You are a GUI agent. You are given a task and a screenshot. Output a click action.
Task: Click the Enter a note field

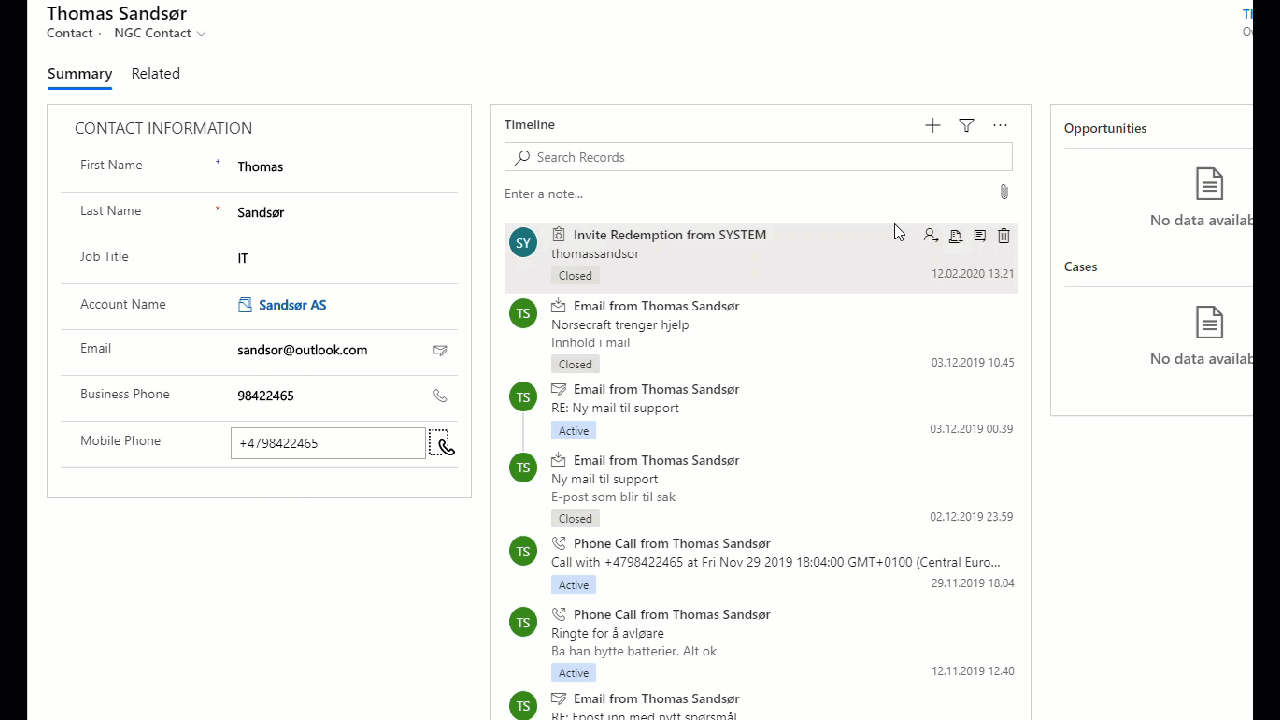(x=740, y=193)
